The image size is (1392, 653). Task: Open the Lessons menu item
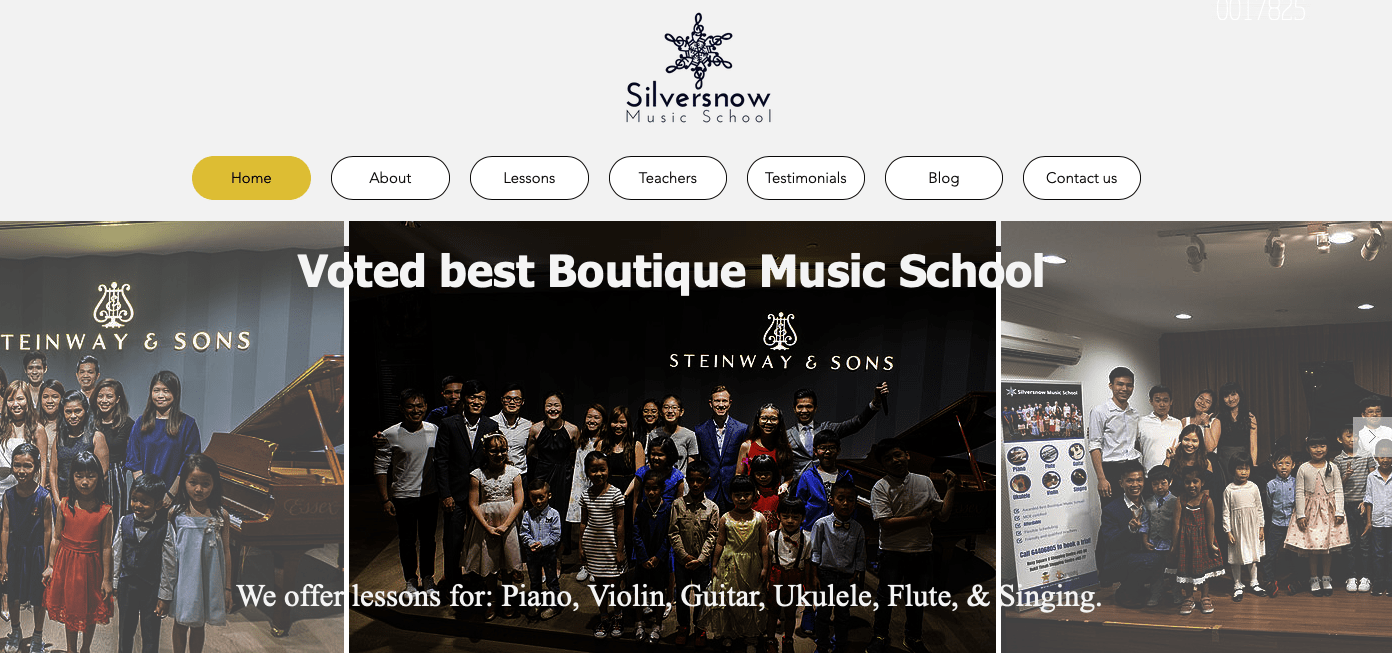point(529,178)
